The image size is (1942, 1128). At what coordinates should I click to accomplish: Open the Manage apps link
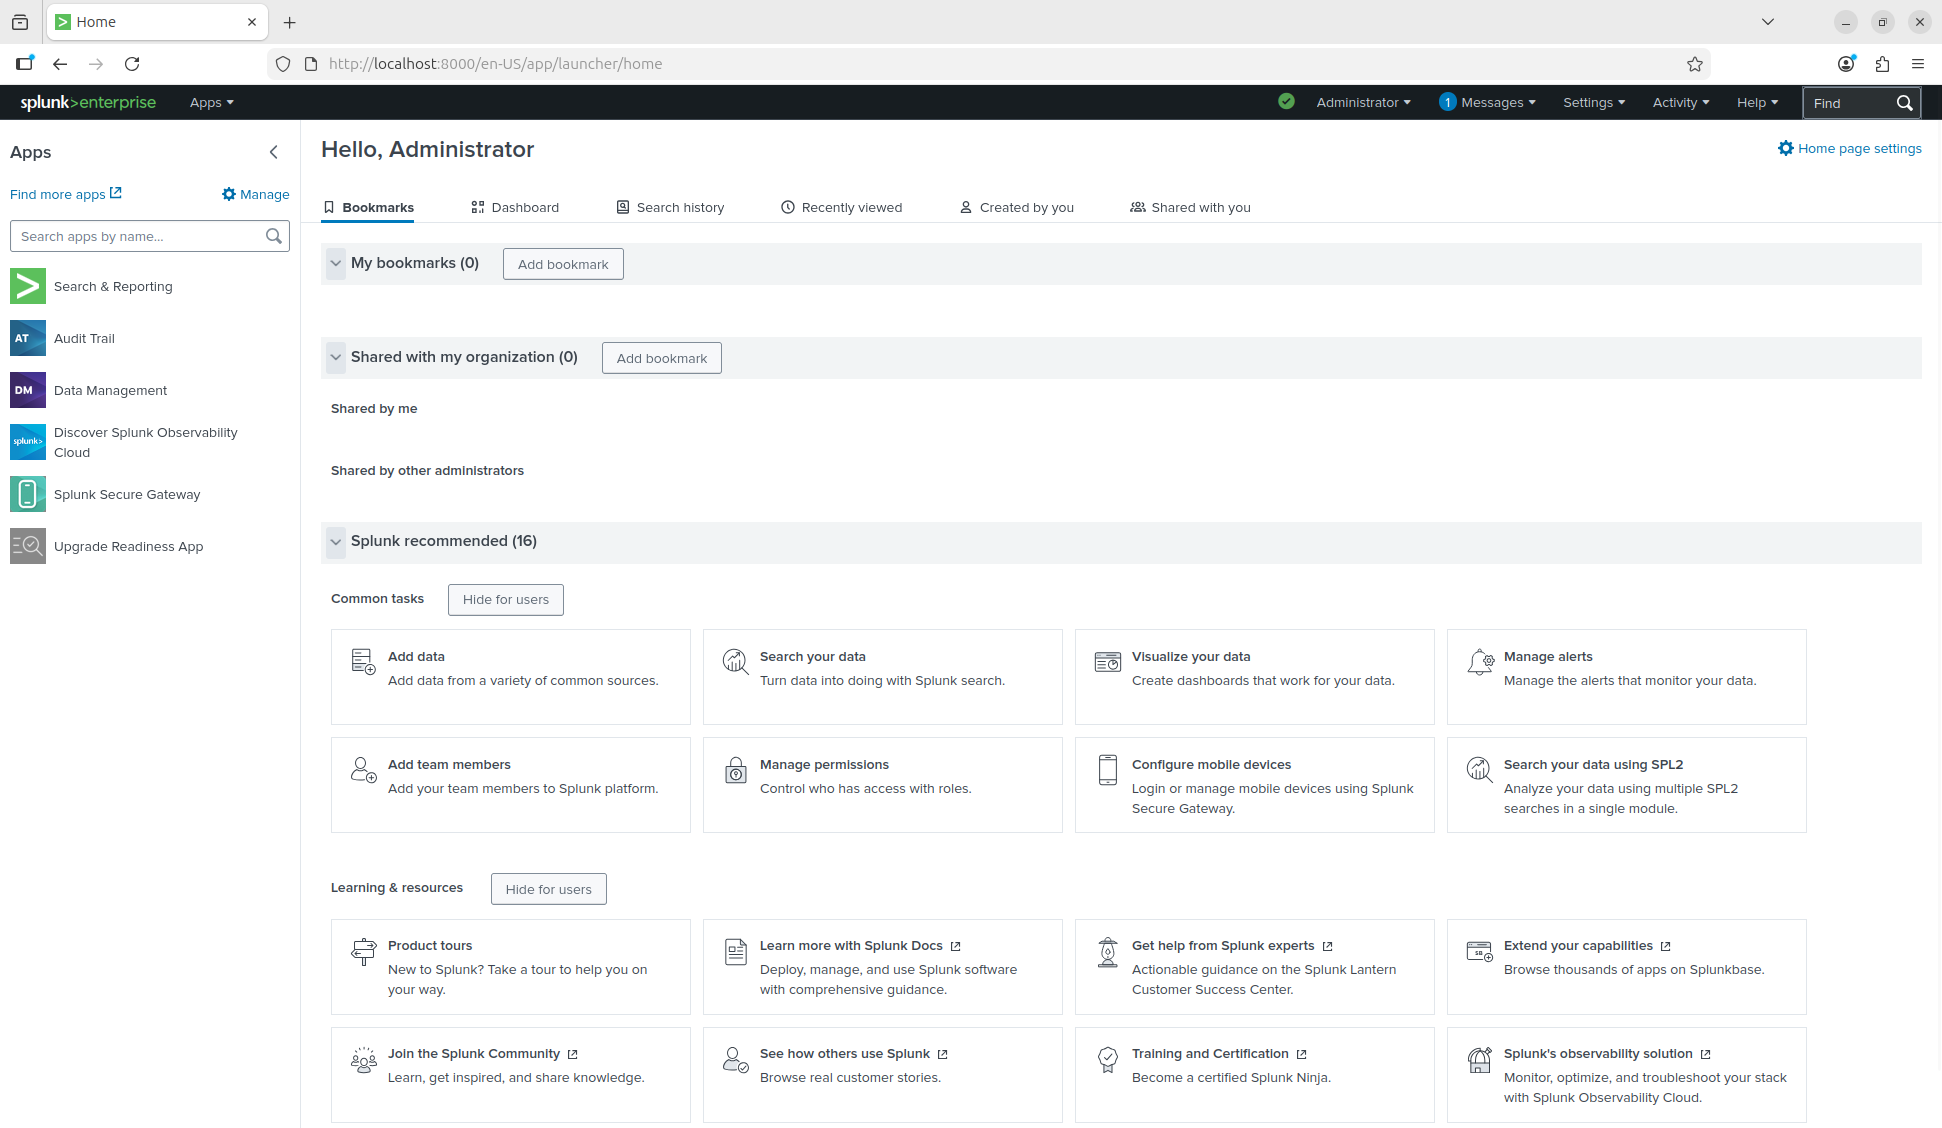tap(256, 194)
